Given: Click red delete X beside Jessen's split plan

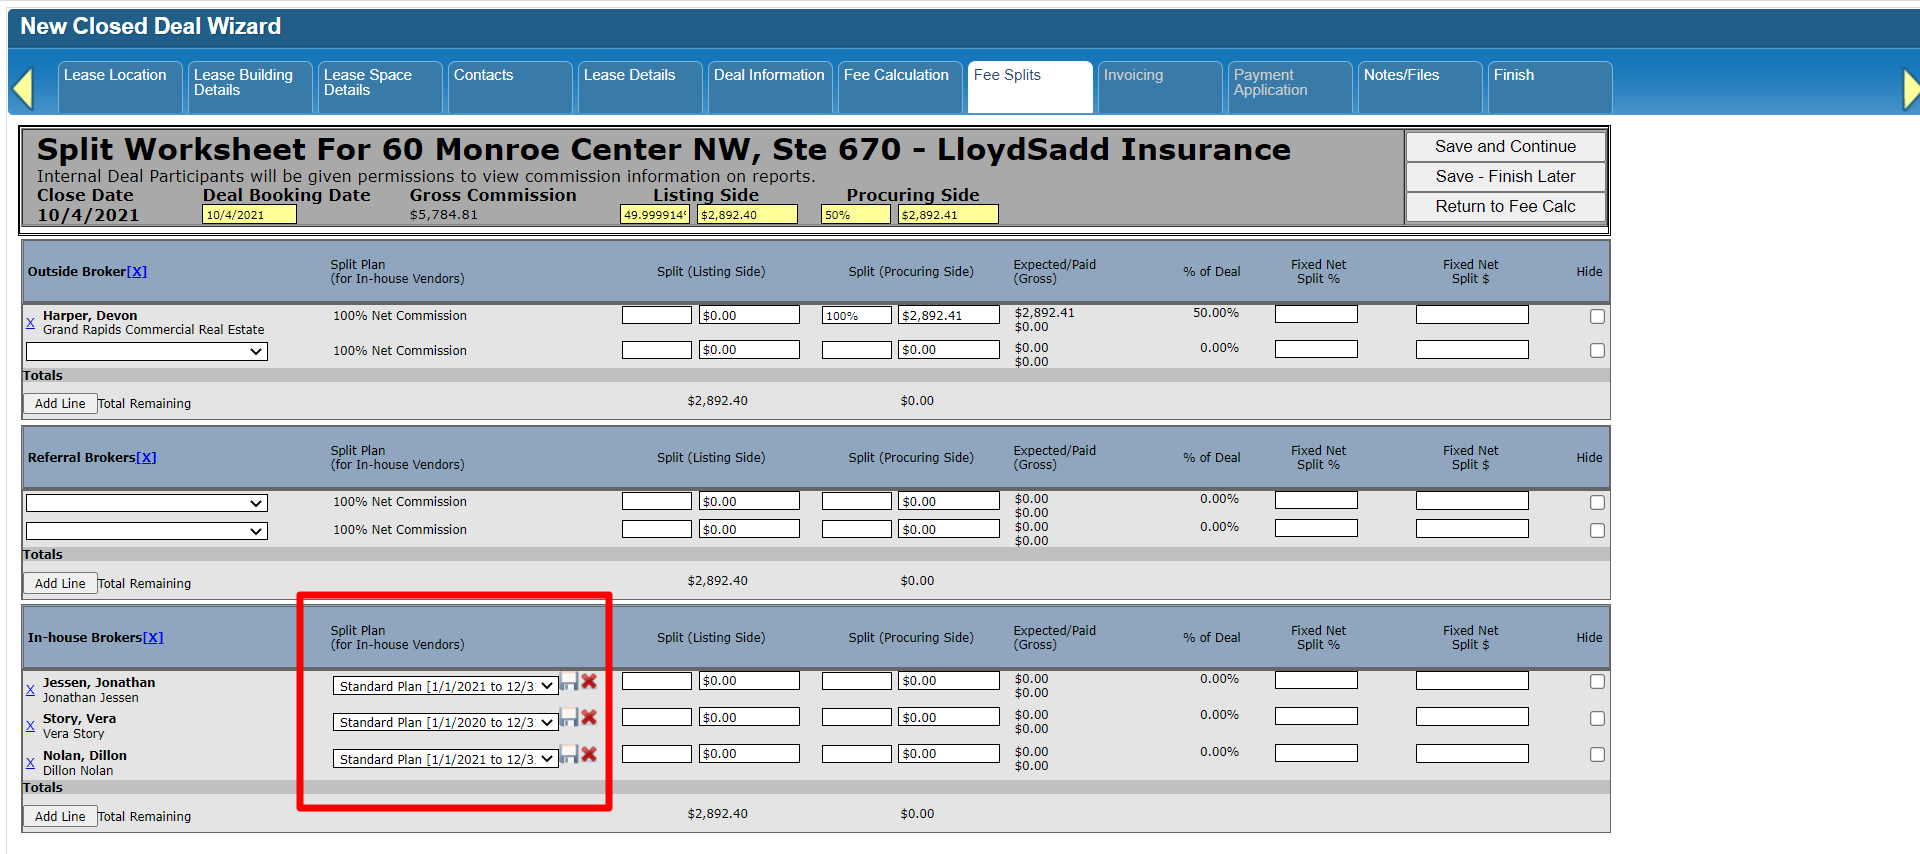Looking at the screenshot, I should click(589, 682).
